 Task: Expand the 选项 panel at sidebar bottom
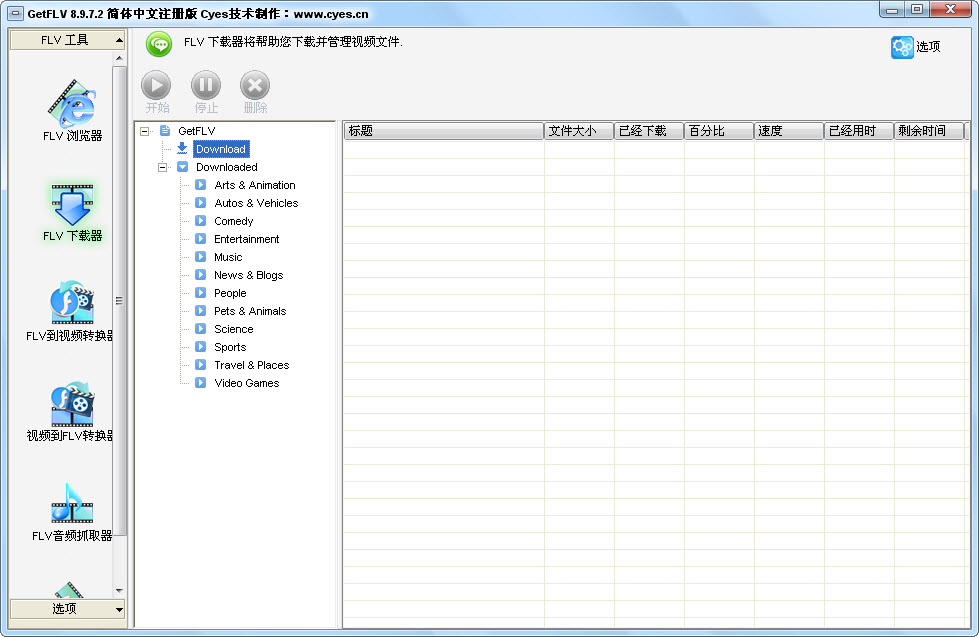(x=67, y=609)
